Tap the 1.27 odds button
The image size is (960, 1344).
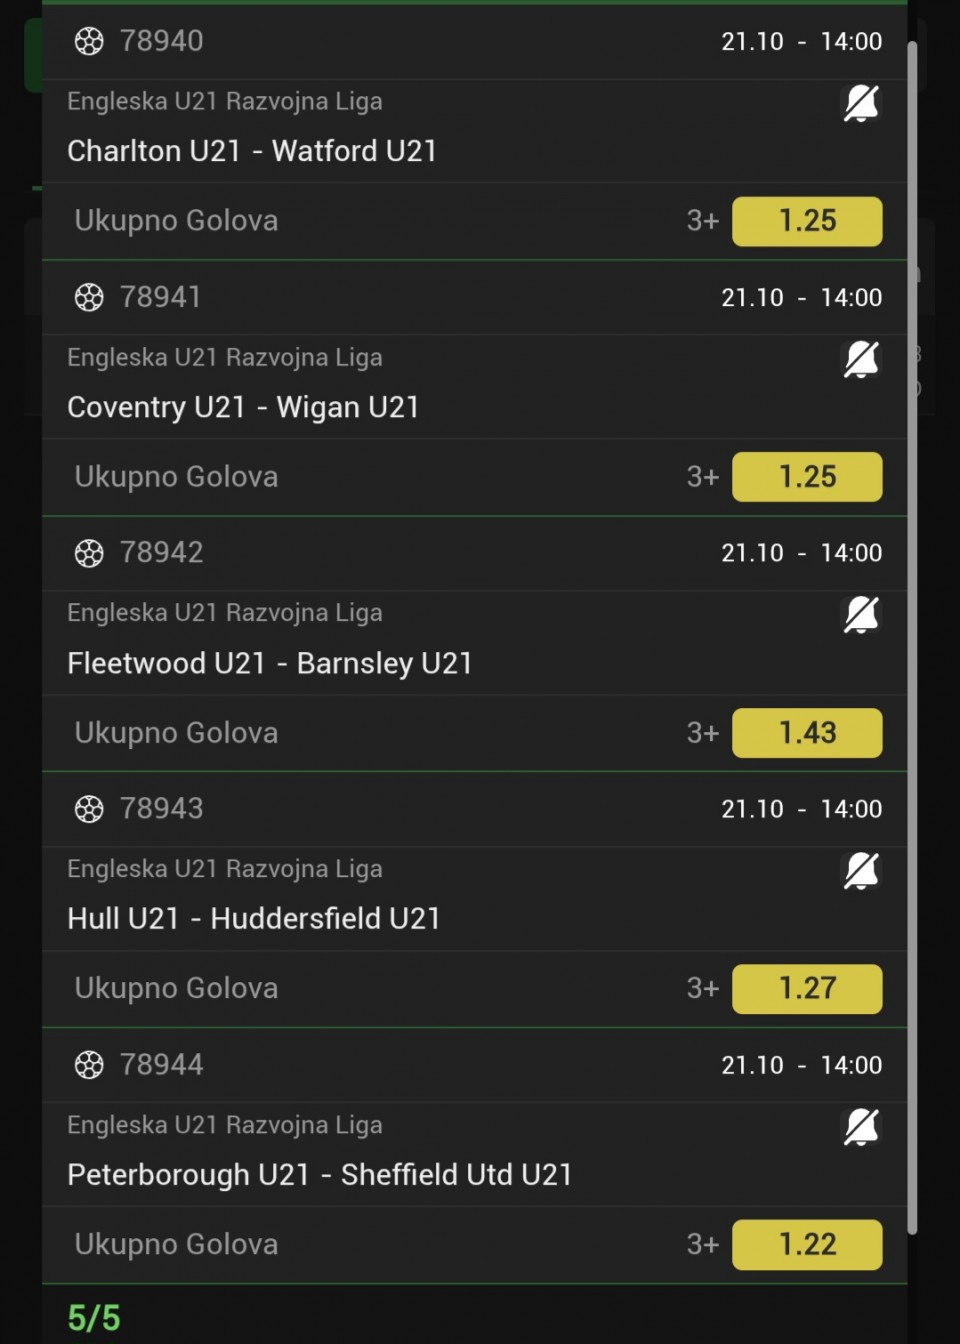(x=807, y=989)
